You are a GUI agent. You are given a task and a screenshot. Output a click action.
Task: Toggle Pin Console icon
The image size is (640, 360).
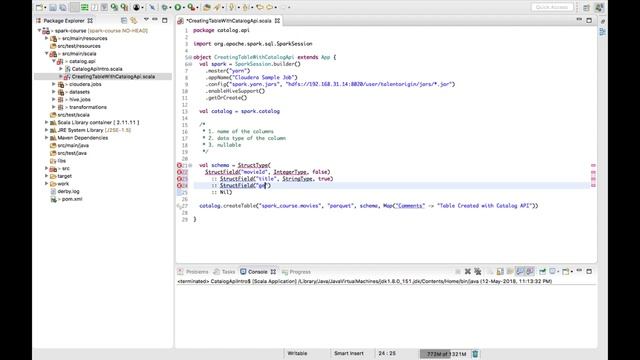point(542,271)
